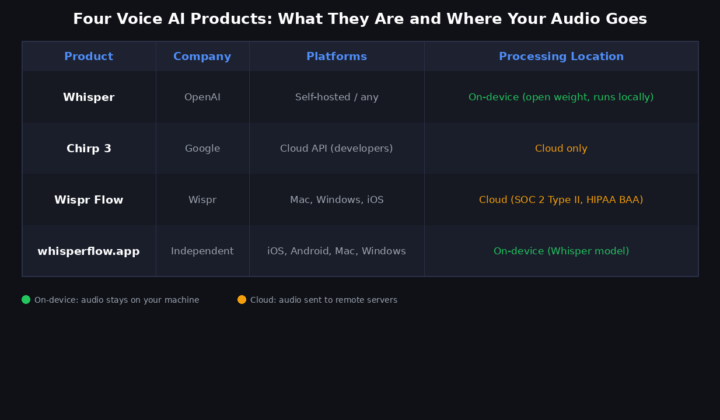Click 'Cloud: audio sent to remote servers' legend
Screen dimensions: 720x420
[324, 300]
